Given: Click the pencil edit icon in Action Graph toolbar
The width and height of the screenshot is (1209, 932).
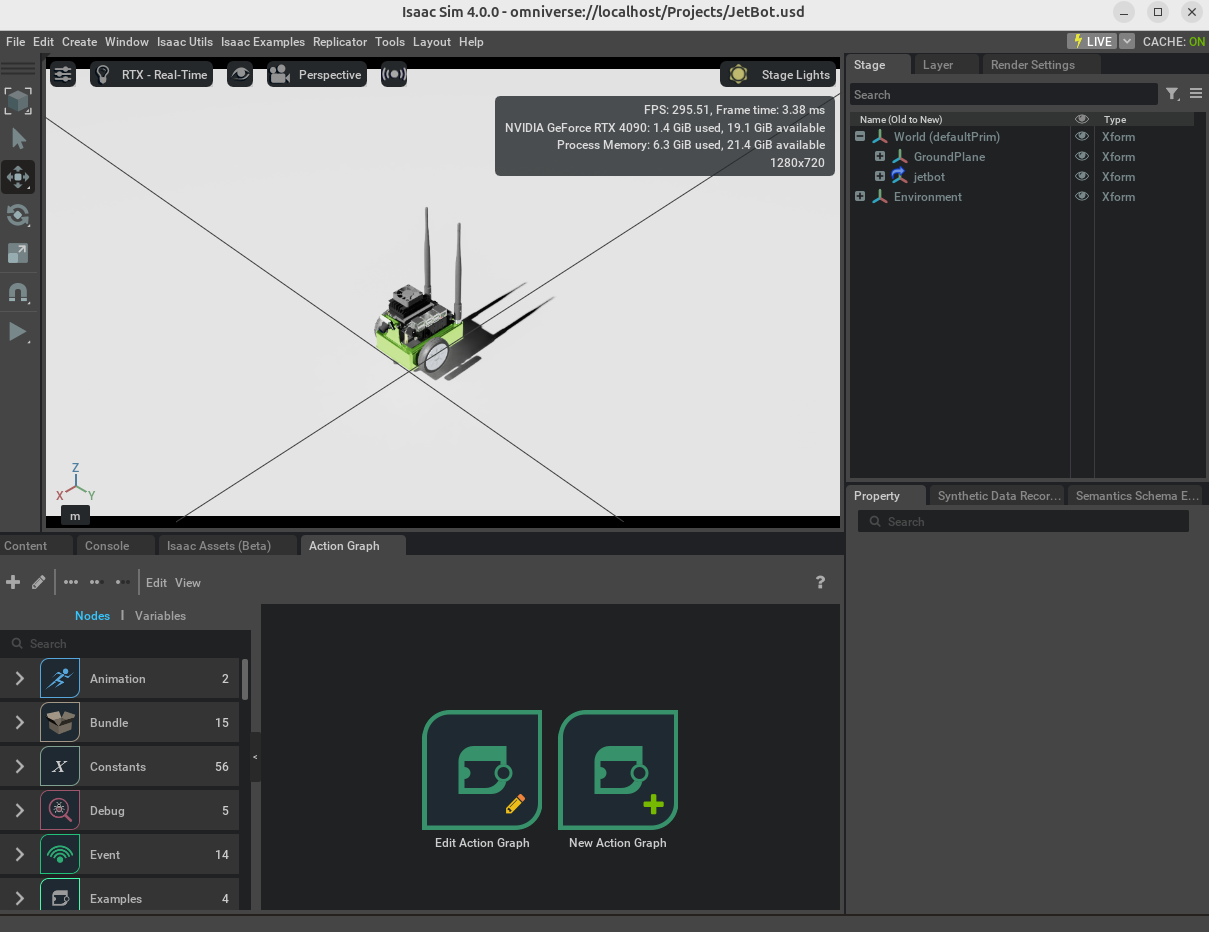Looking at the screenshot, I should pos(38,582).
